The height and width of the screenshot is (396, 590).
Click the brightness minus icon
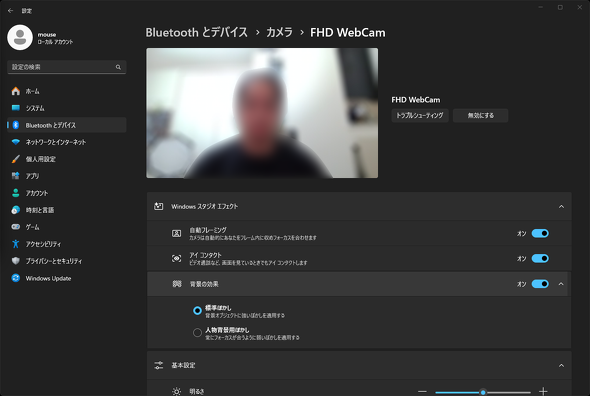pos(422,391)
